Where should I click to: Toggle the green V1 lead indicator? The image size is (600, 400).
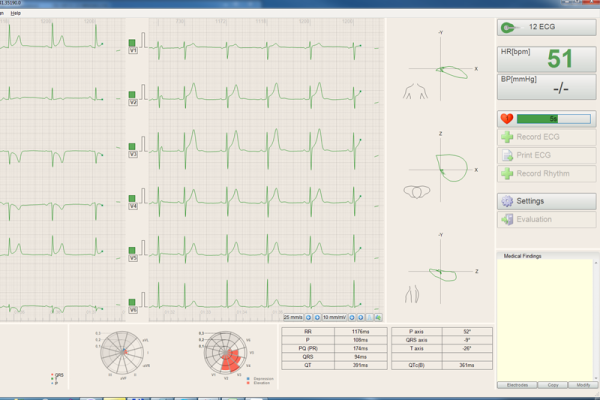point(132,43)
